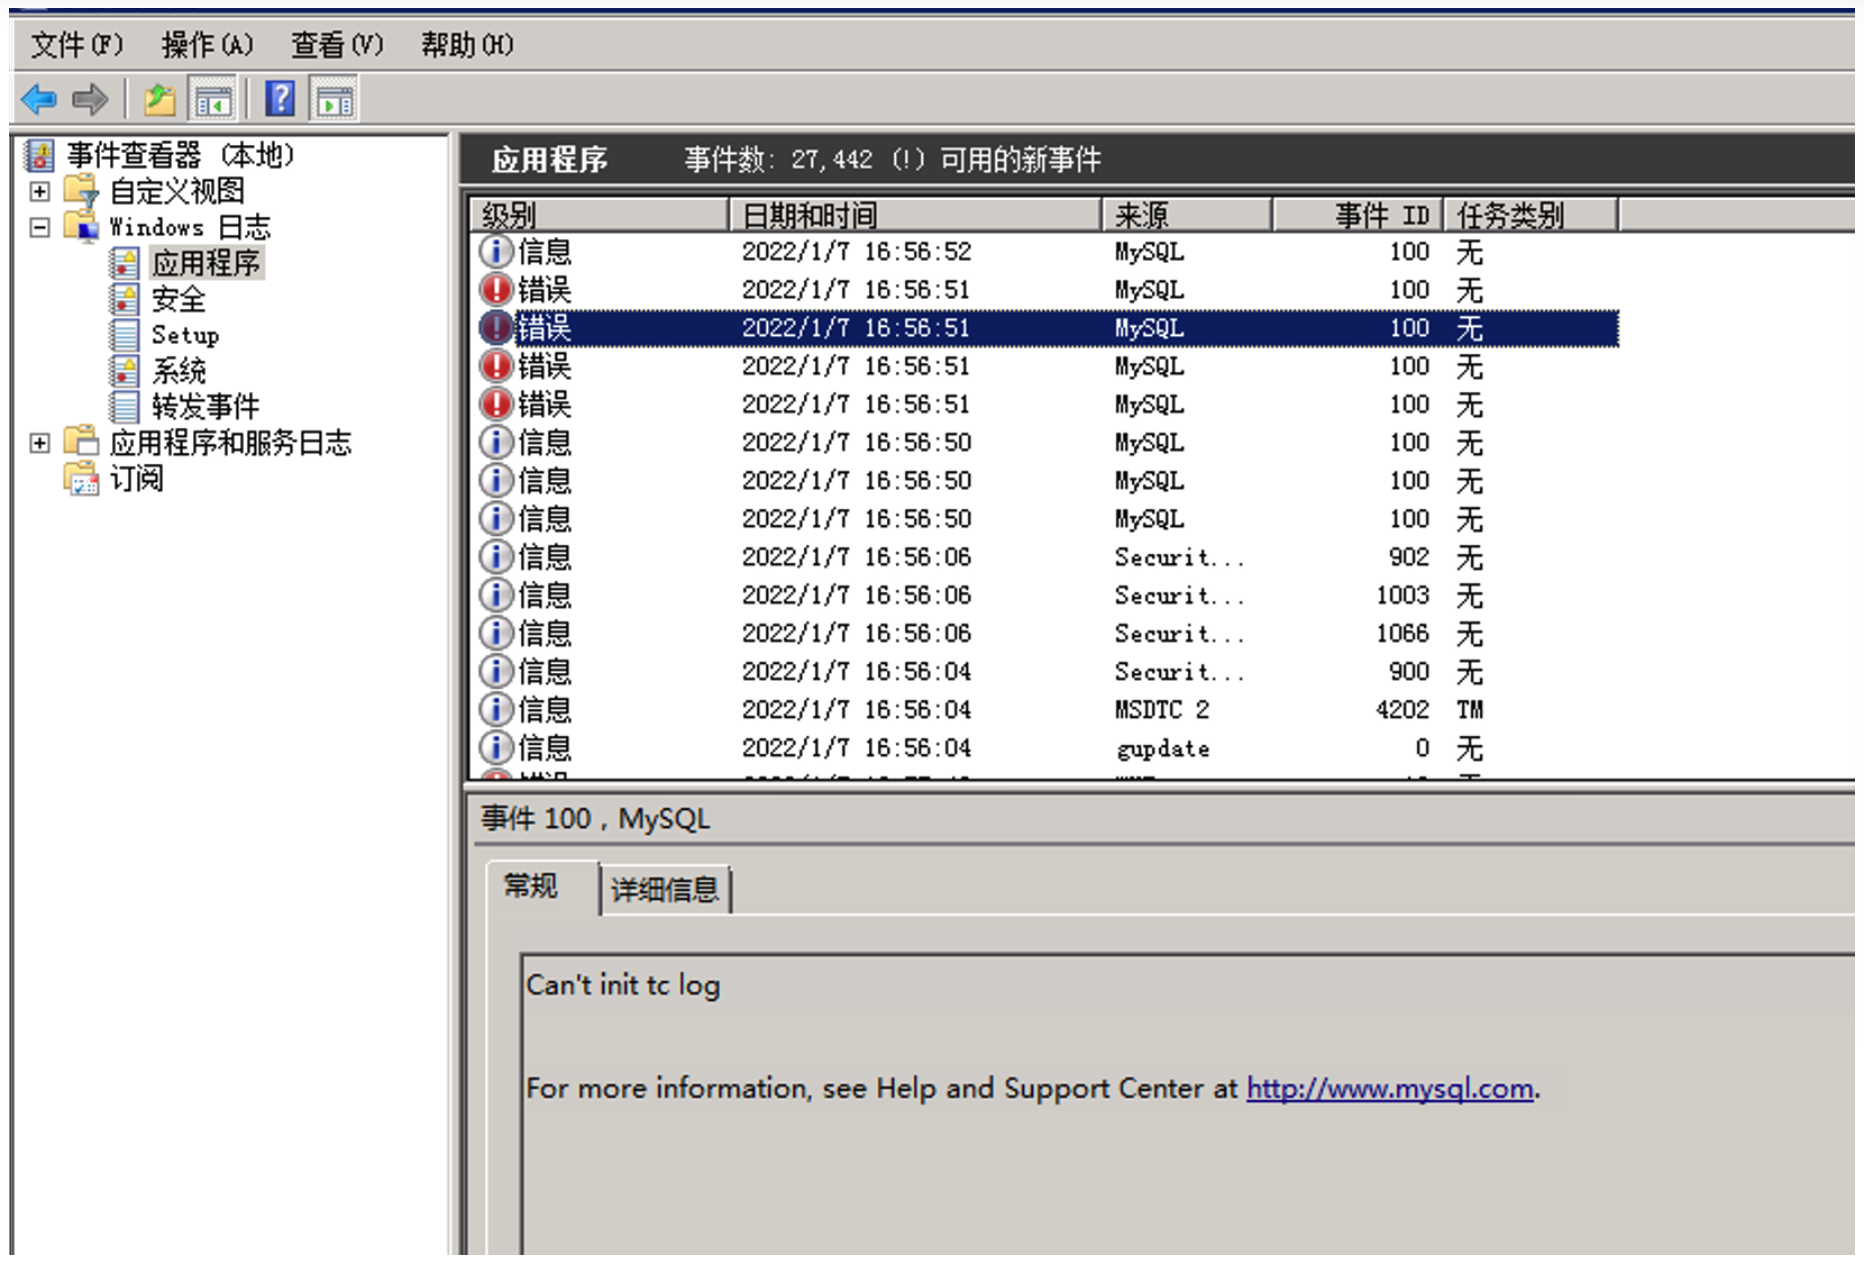Open the 操作(A) menu
1864x1264 pixels.
pos(207,44)
